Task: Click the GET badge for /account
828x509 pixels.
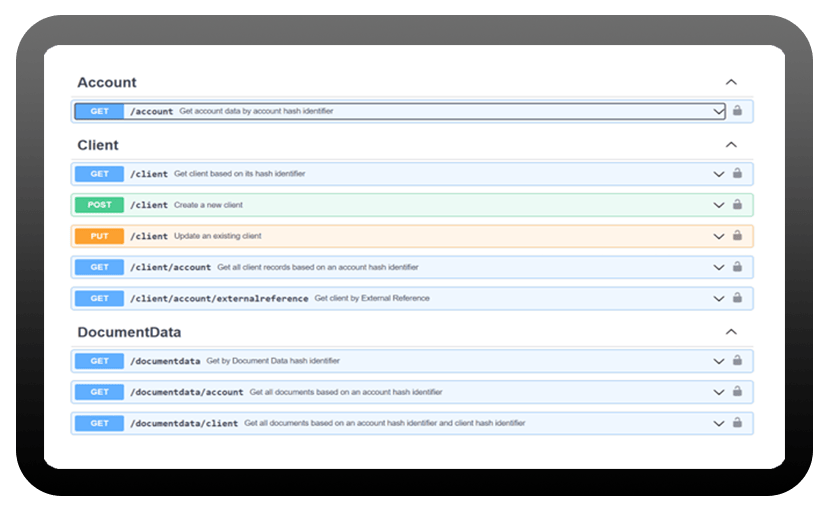Action: pos(99,111)
